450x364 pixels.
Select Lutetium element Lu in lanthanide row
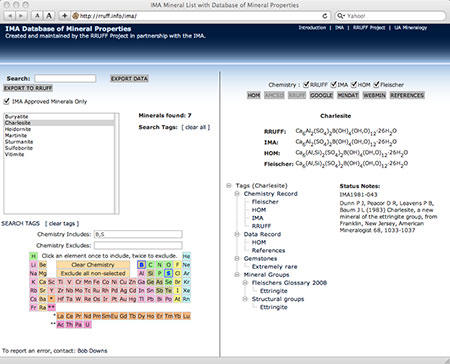coord(186,316)
